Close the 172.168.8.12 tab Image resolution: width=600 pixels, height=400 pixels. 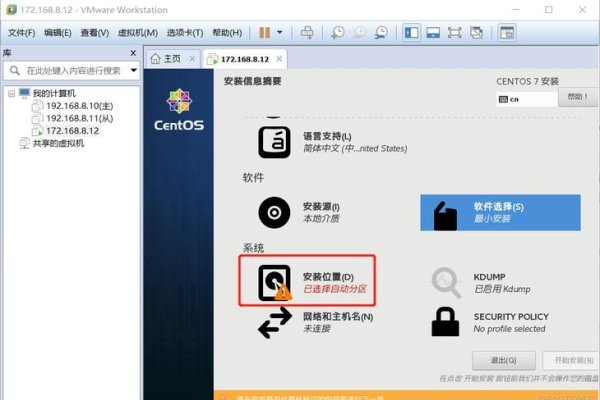279,59
